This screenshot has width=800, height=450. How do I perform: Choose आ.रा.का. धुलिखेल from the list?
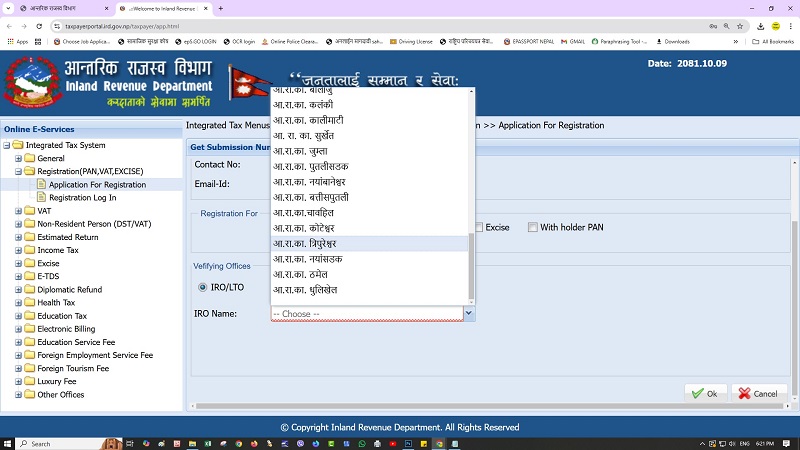pos(369,290)
